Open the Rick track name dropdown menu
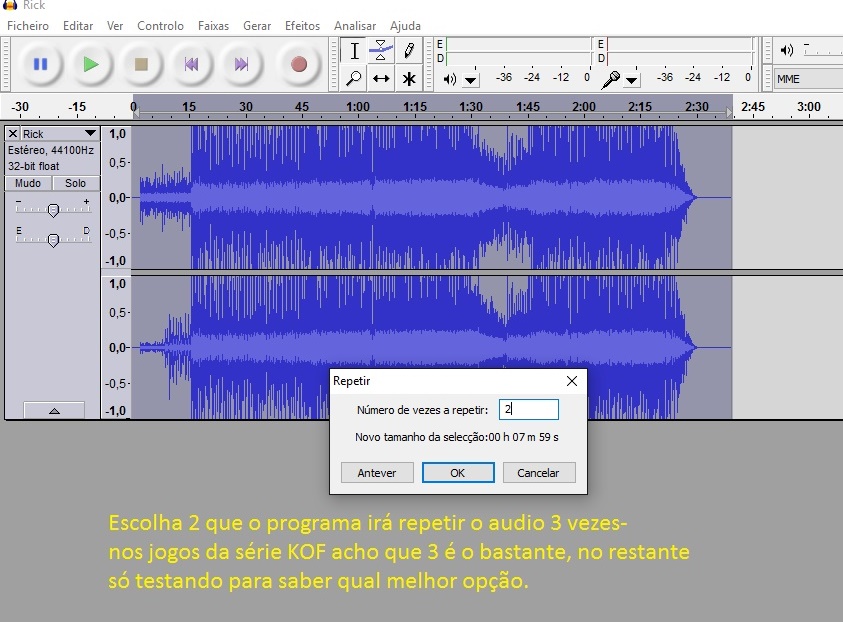 click(90, 134)
